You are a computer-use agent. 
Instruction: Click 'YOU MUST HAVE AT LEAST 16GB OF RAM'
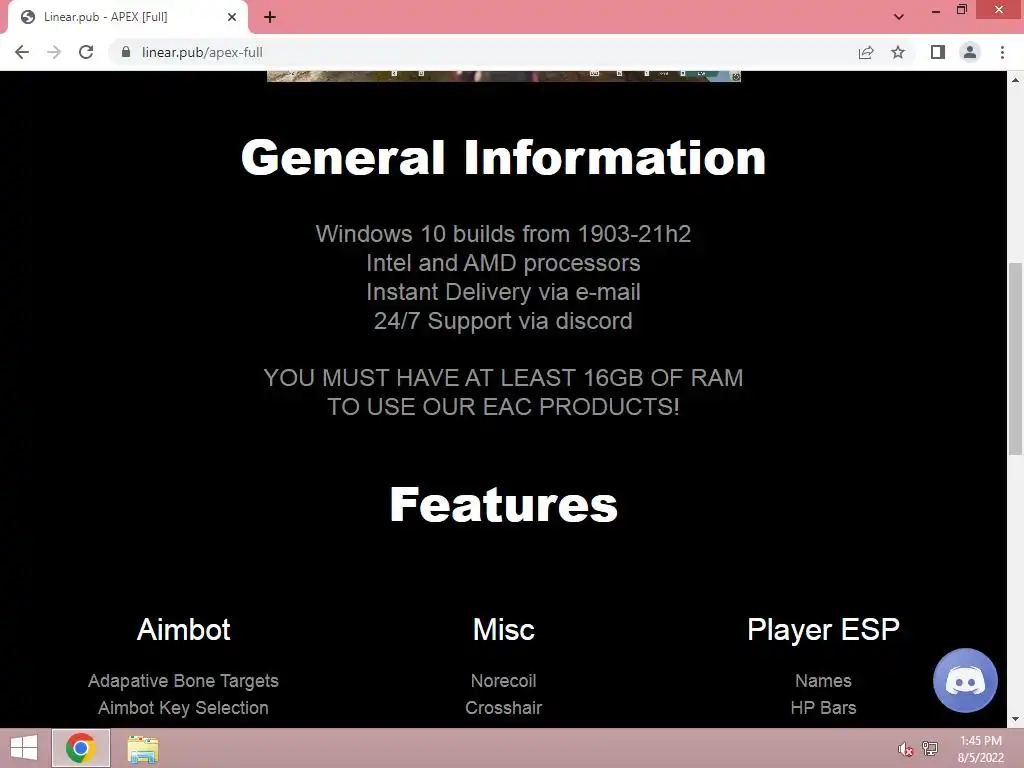504,378
